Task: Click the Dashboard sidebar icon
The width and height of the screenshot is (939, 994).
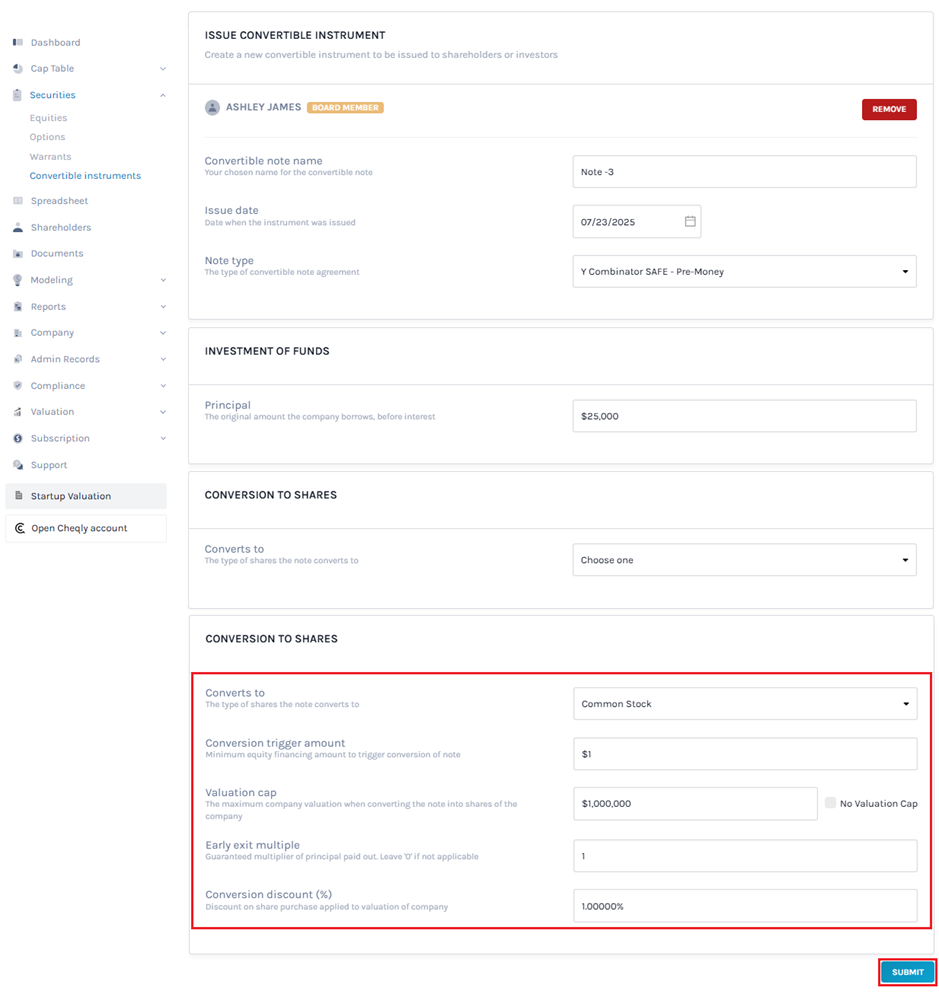Action: [x=18, y=42]
